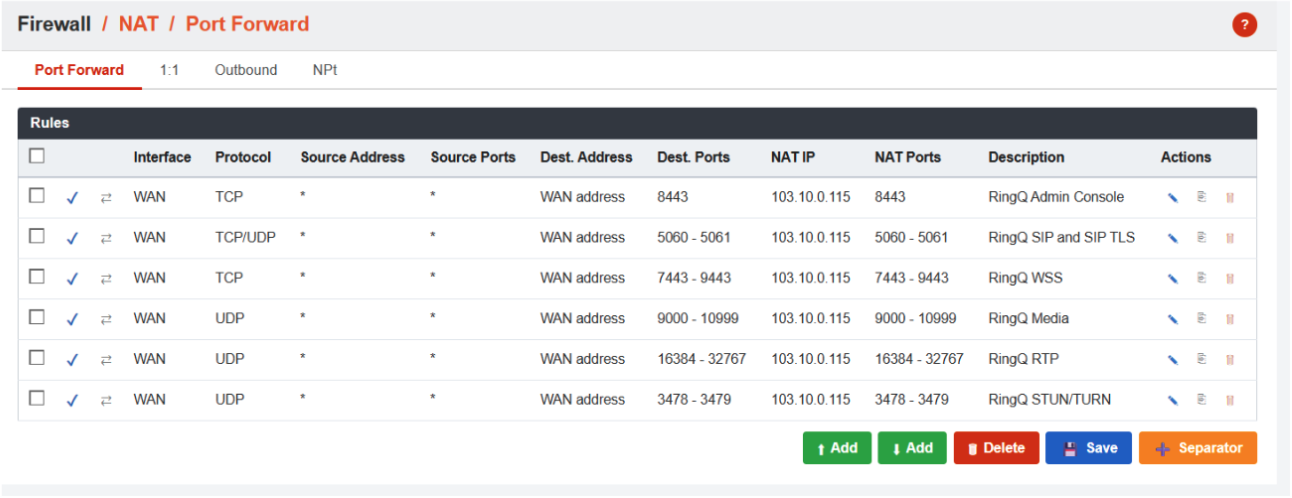1292x498 pixels.
Task: Edit the RingQ STUN/TURN rule
Action: point(1173,400)
